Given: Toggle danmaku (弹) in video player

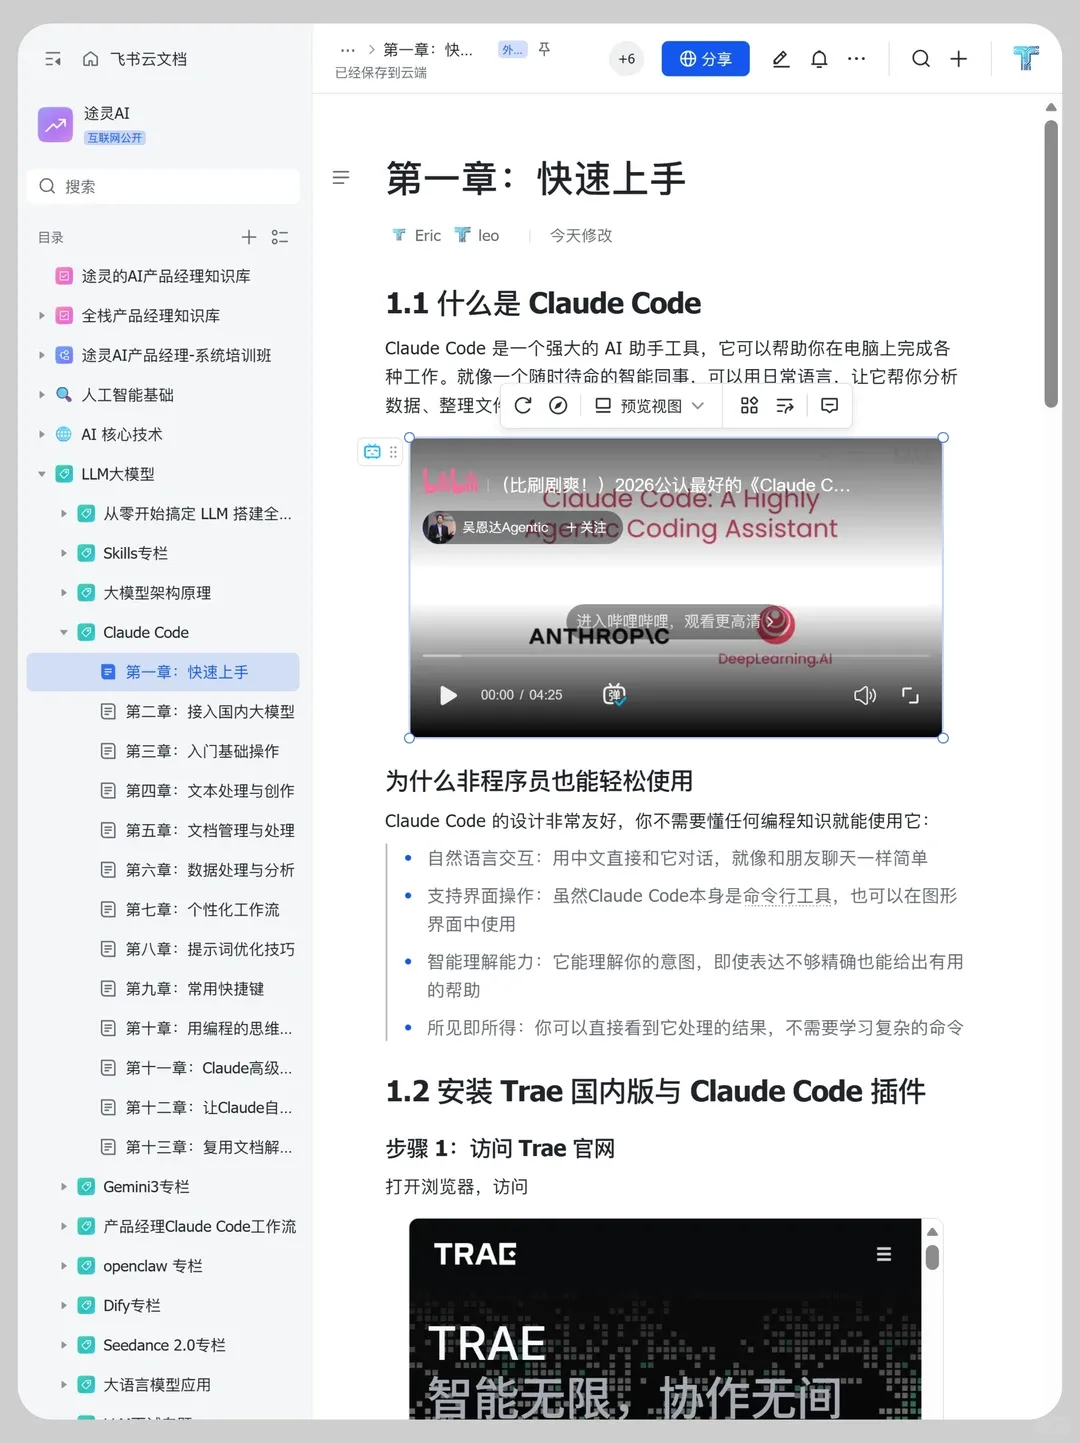Looking at the screenshot, I should pyautogui.click(x=614, y=695).
